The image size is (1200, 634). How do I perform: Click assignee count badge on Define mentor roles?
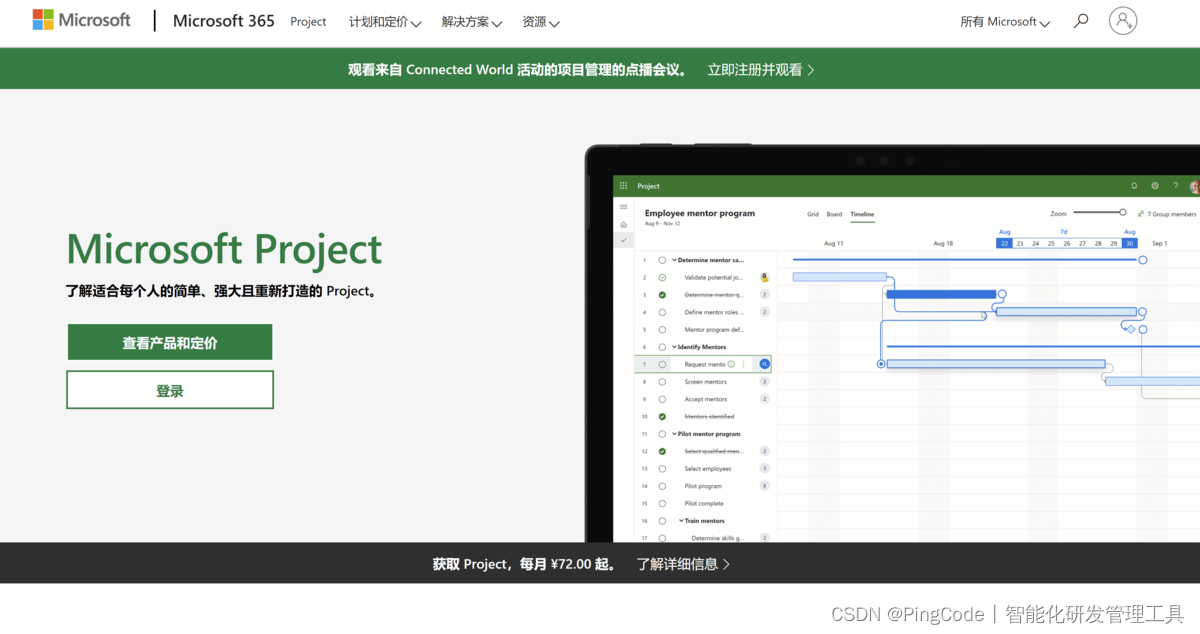coord(765,312)
